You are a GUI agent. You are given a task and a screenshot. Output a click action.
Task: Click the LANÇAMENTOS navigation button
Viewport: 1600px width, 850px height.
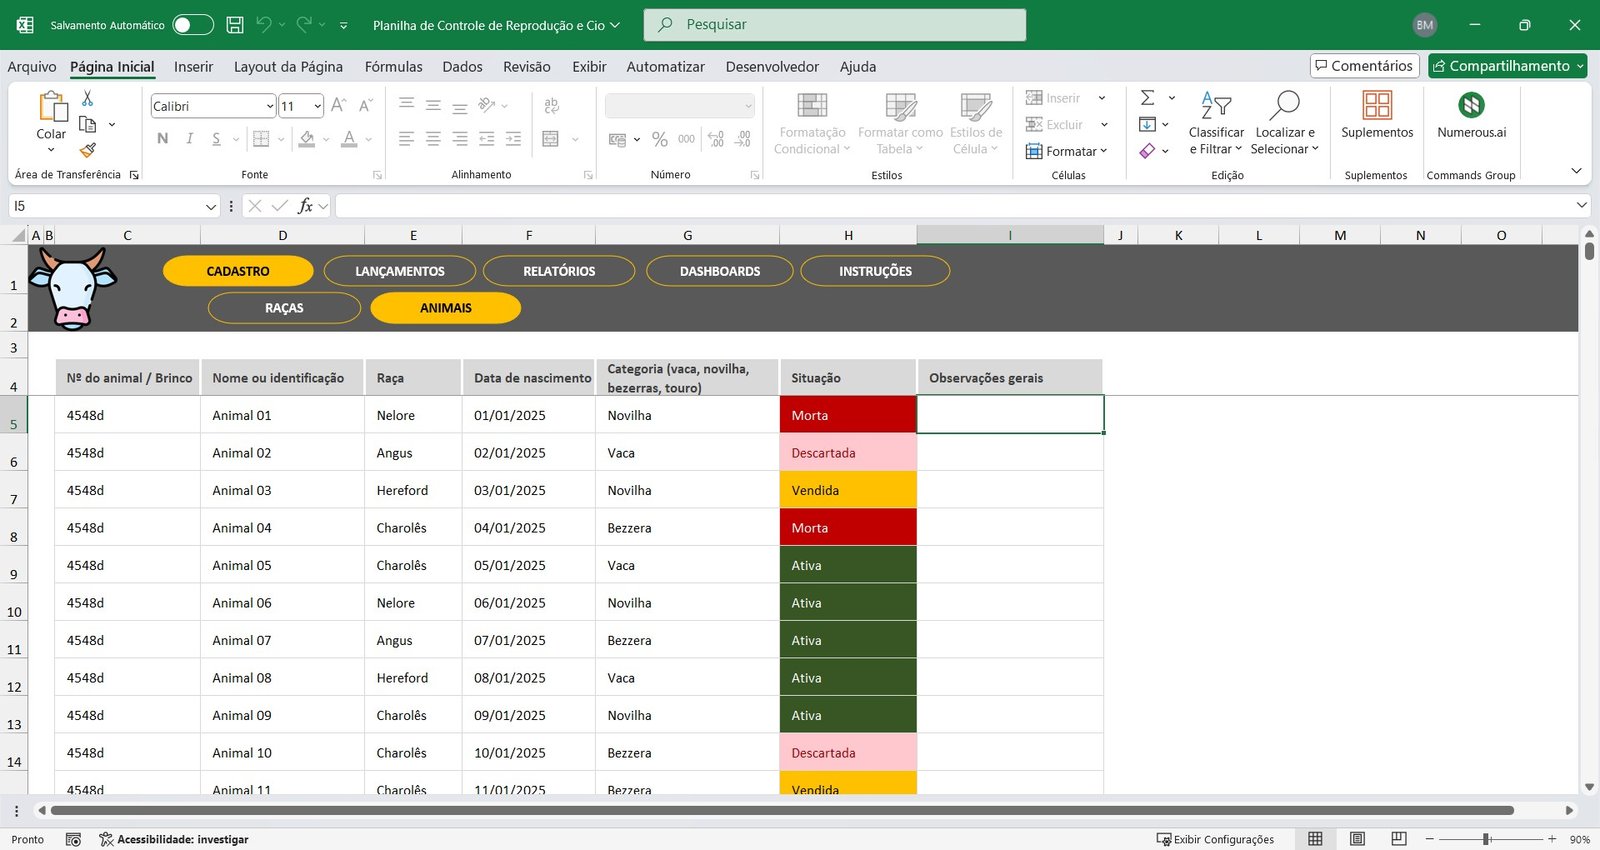pos(400,271)
